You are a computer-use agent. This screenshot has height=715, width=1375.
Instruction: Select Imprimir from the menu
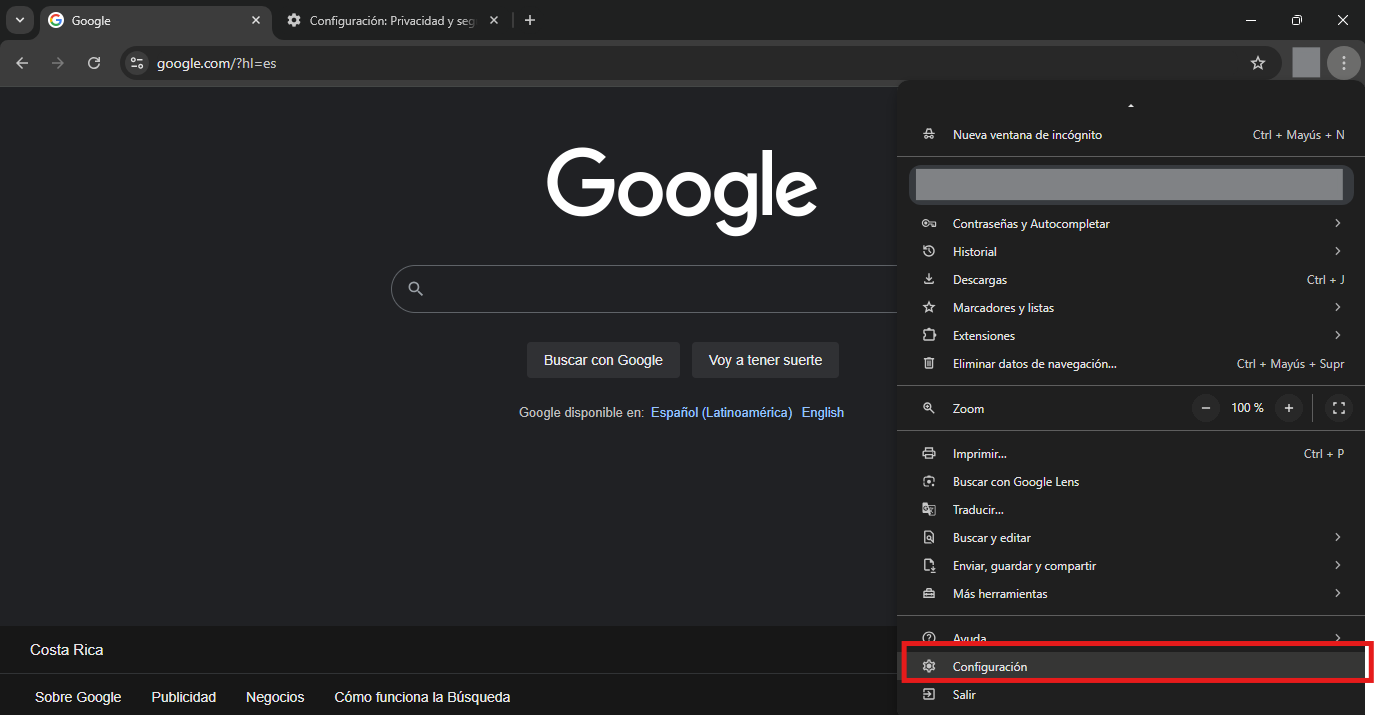1131,454
